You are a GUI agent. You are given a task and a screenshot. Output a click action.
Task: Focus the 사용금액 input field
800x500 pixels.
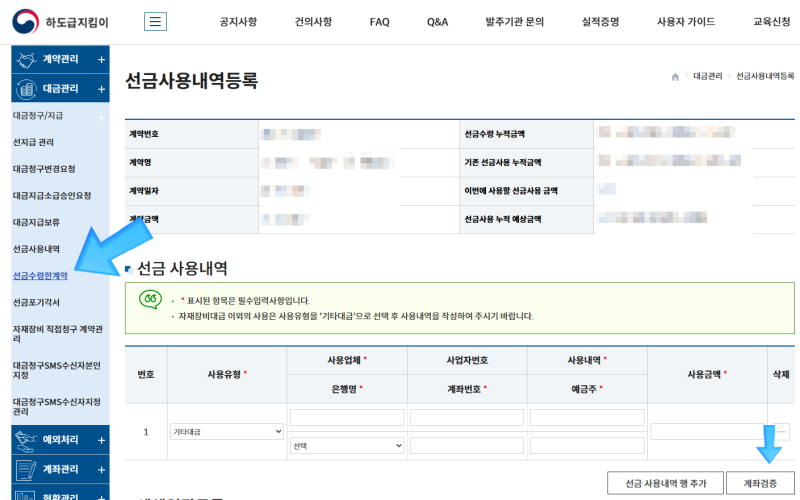point(706,432)
